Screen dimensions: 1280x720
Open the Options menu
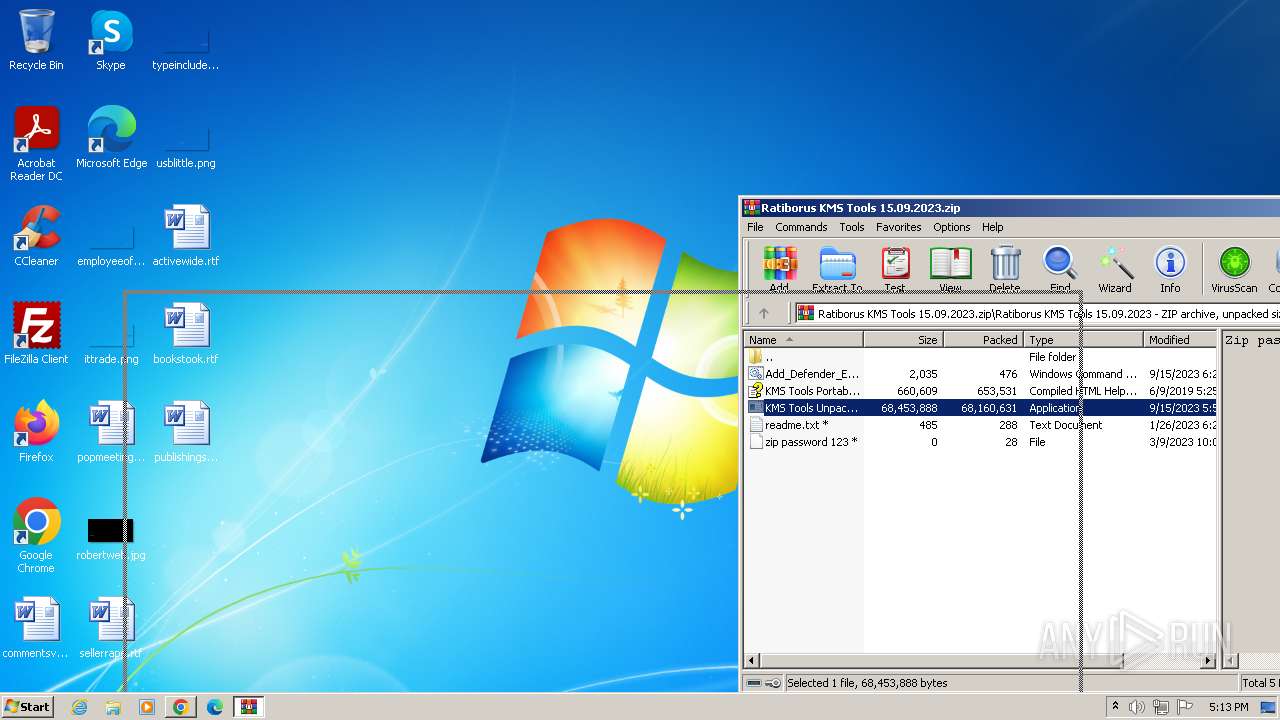952,227
